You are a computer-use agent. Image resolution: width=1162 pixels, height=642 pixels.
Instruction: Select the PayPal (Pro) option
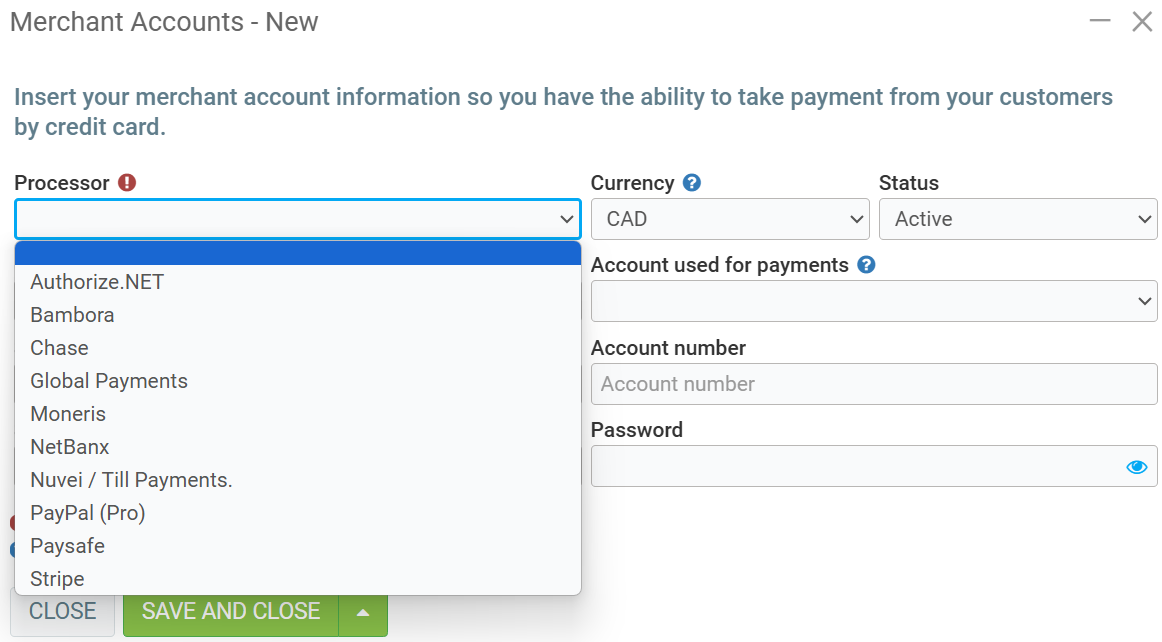88,513
